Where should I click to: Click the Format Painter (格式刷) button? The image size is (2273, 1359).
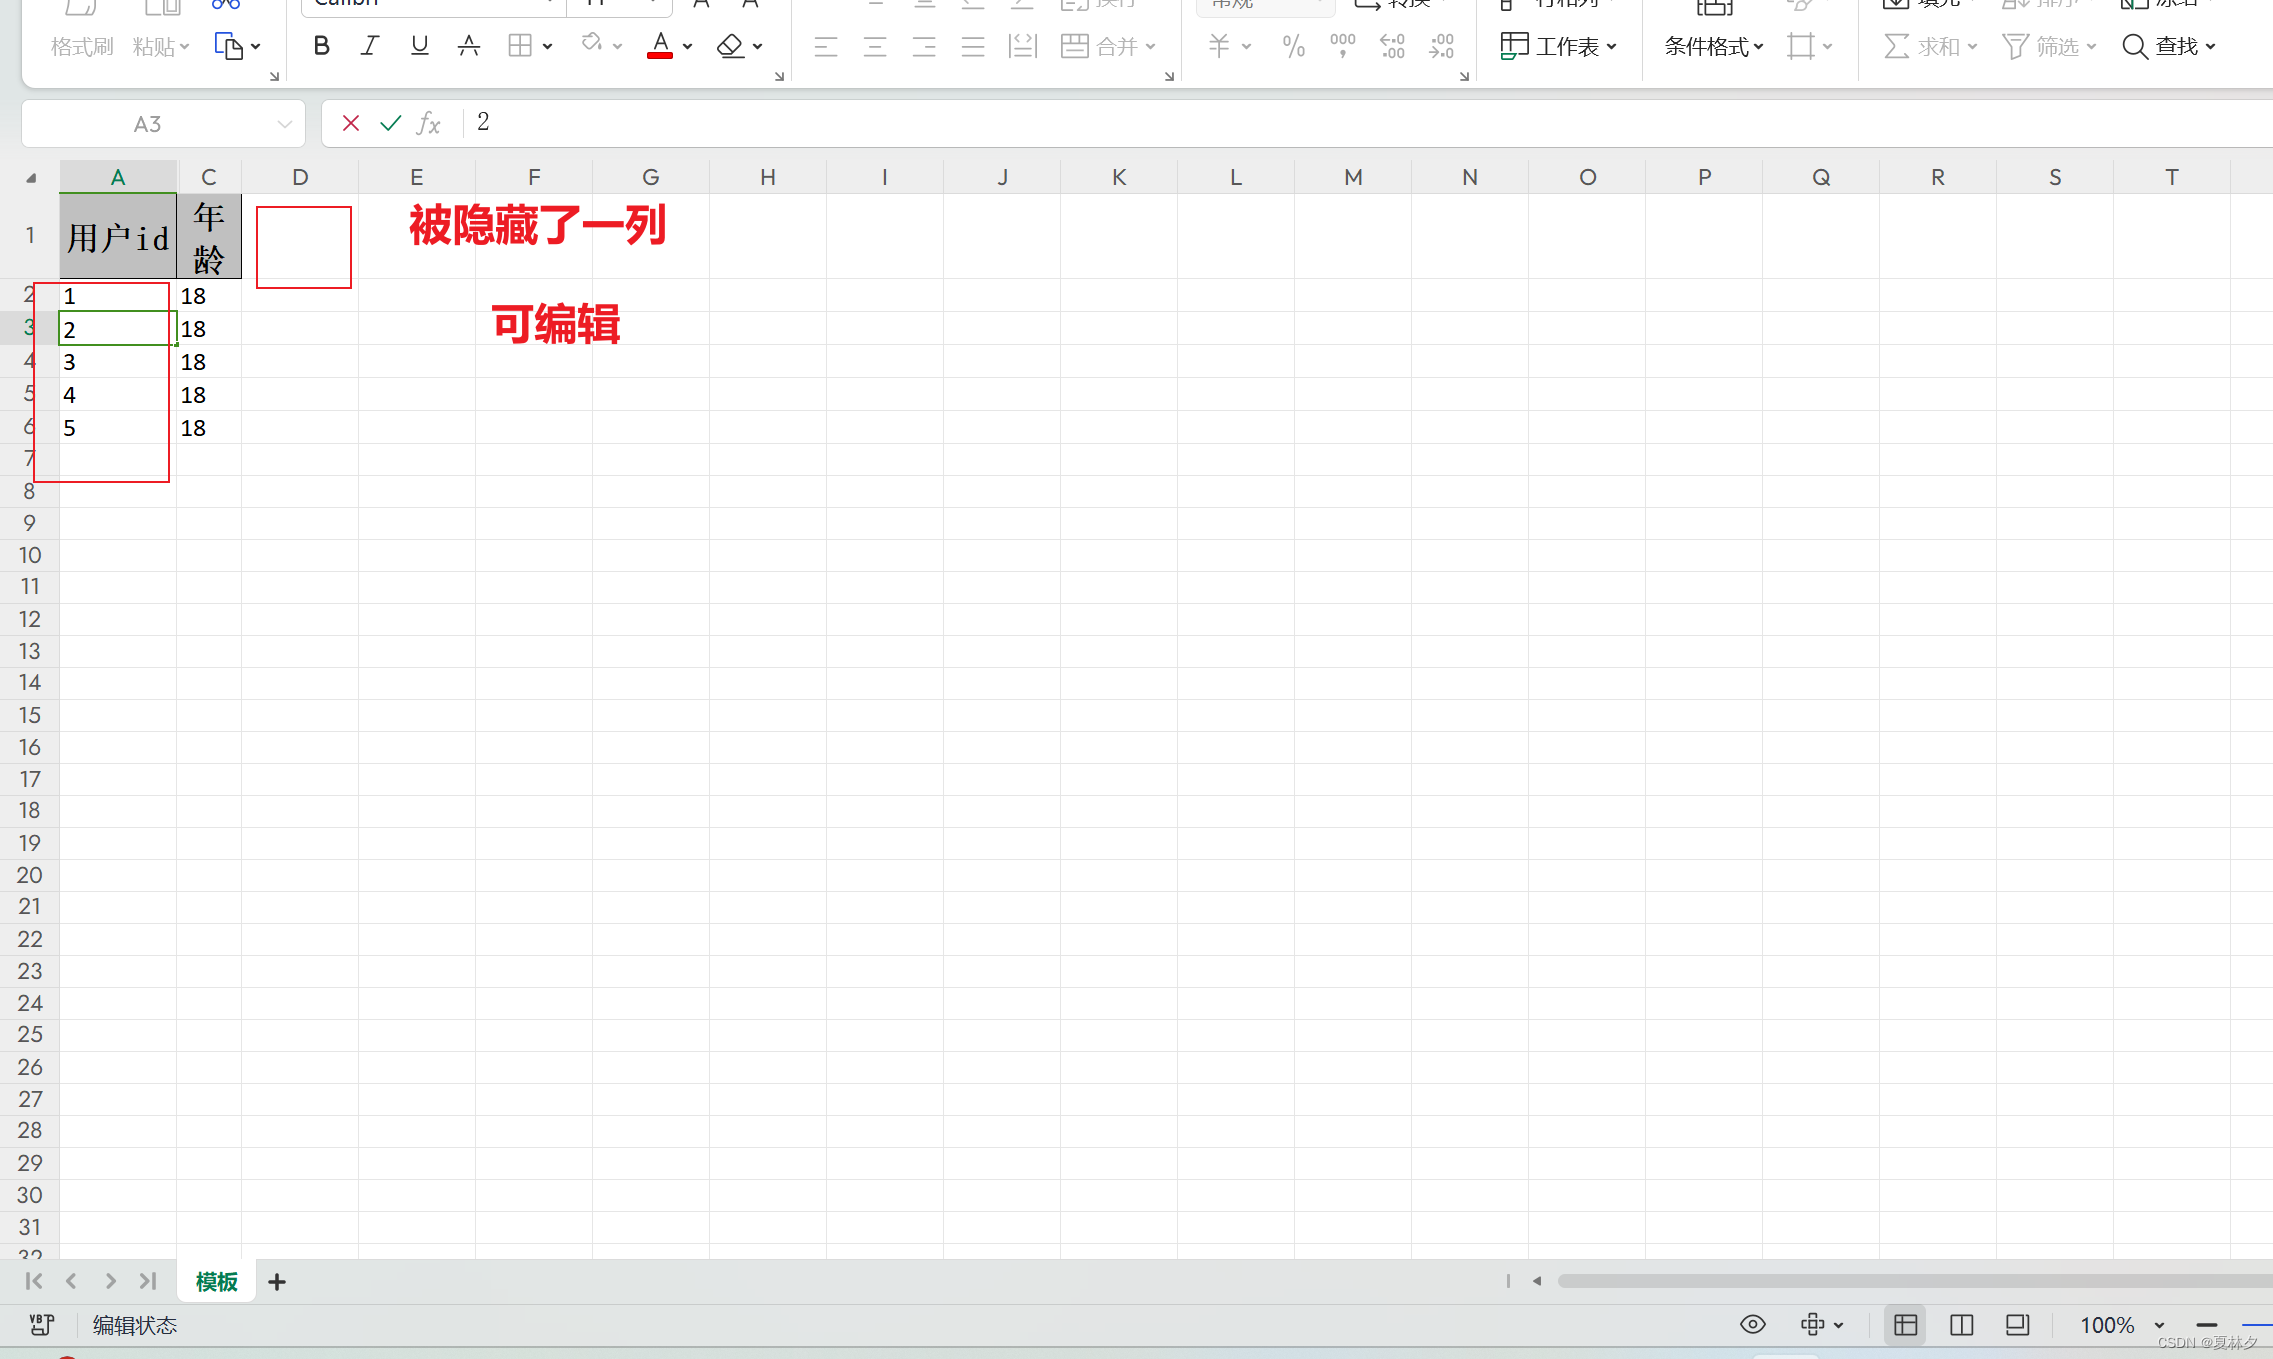(x=82, y=47)
